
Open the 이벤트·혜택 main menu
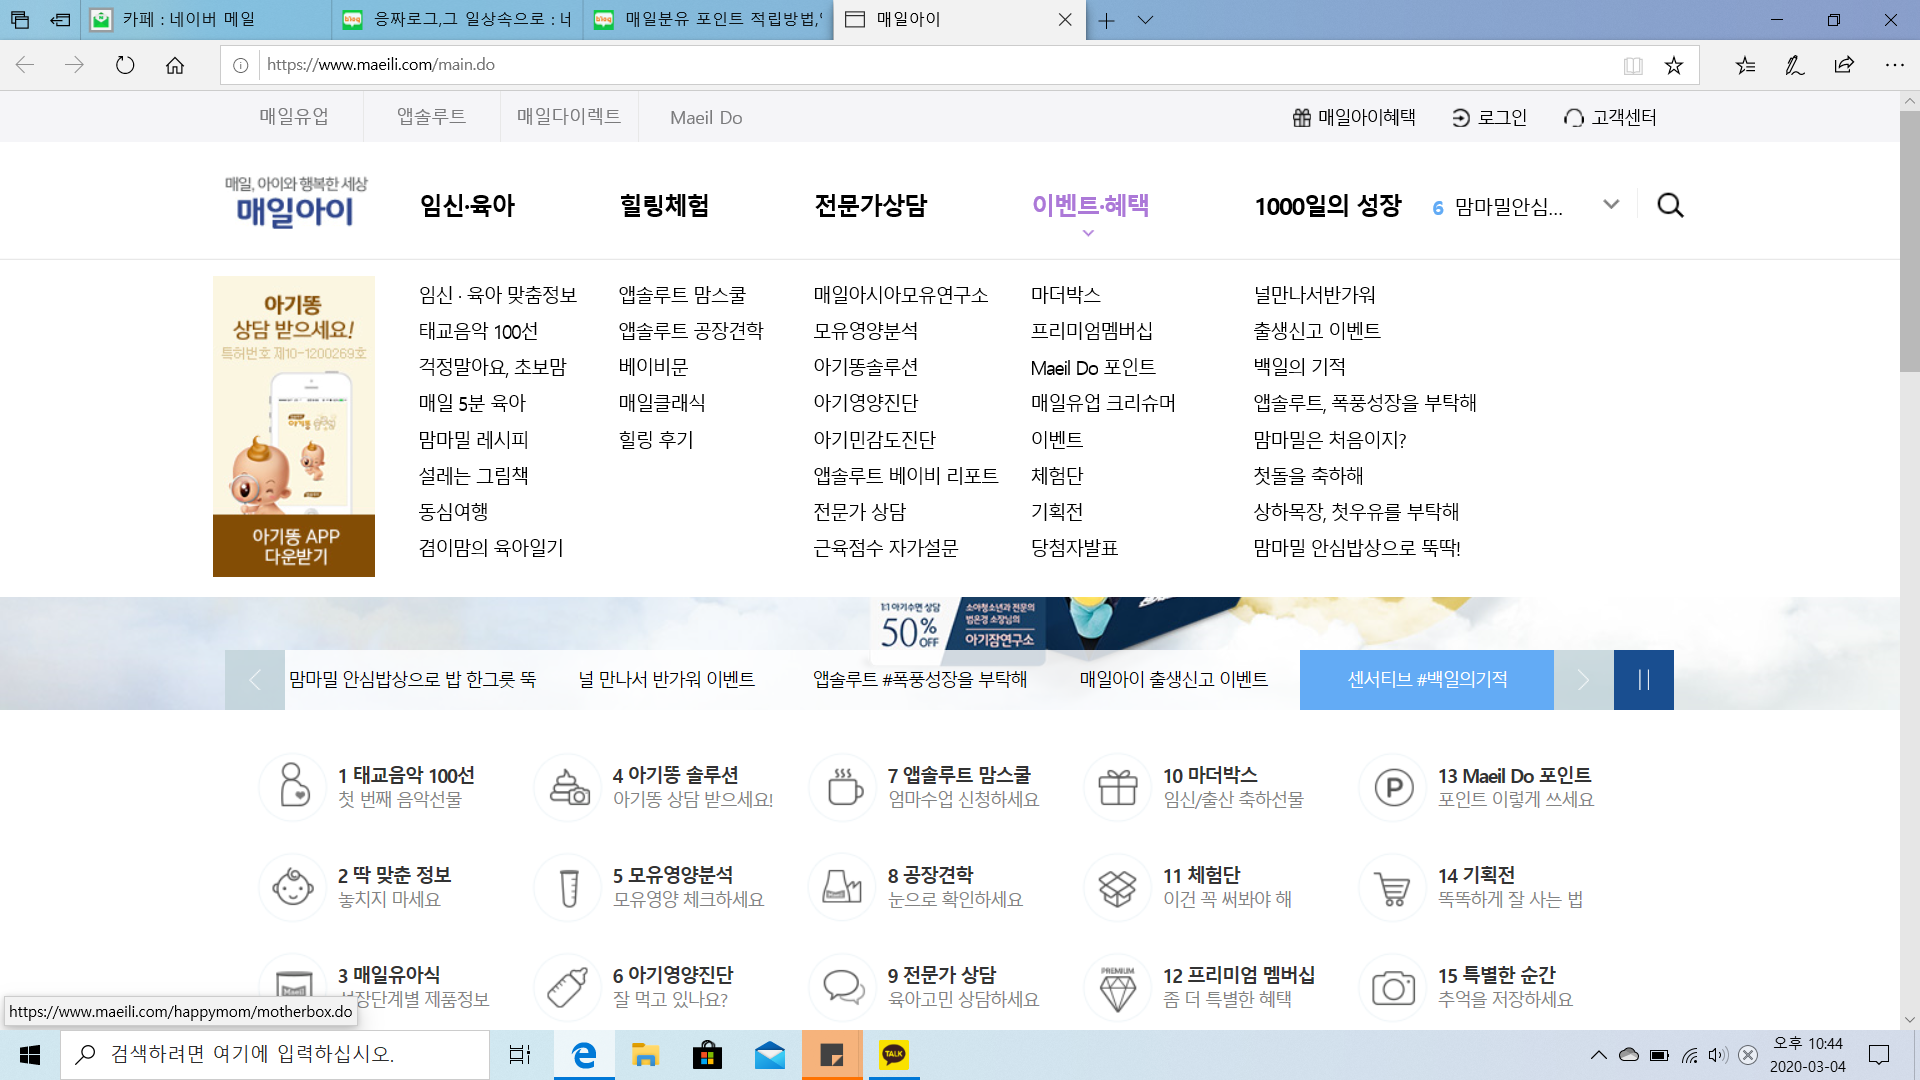coord(1090,206)
